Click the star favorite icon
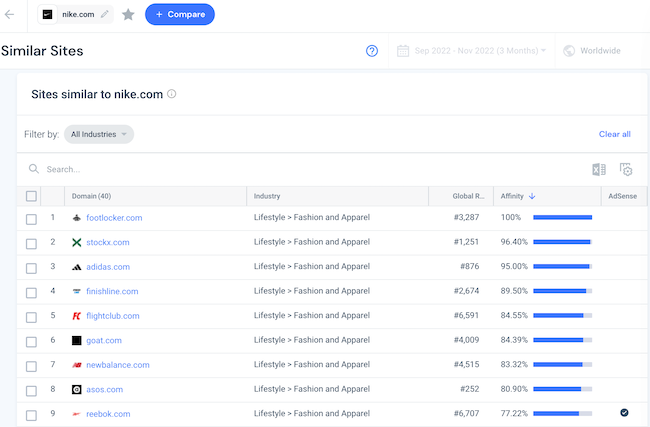The image size is (650, 427). click(x=128, y=15)
